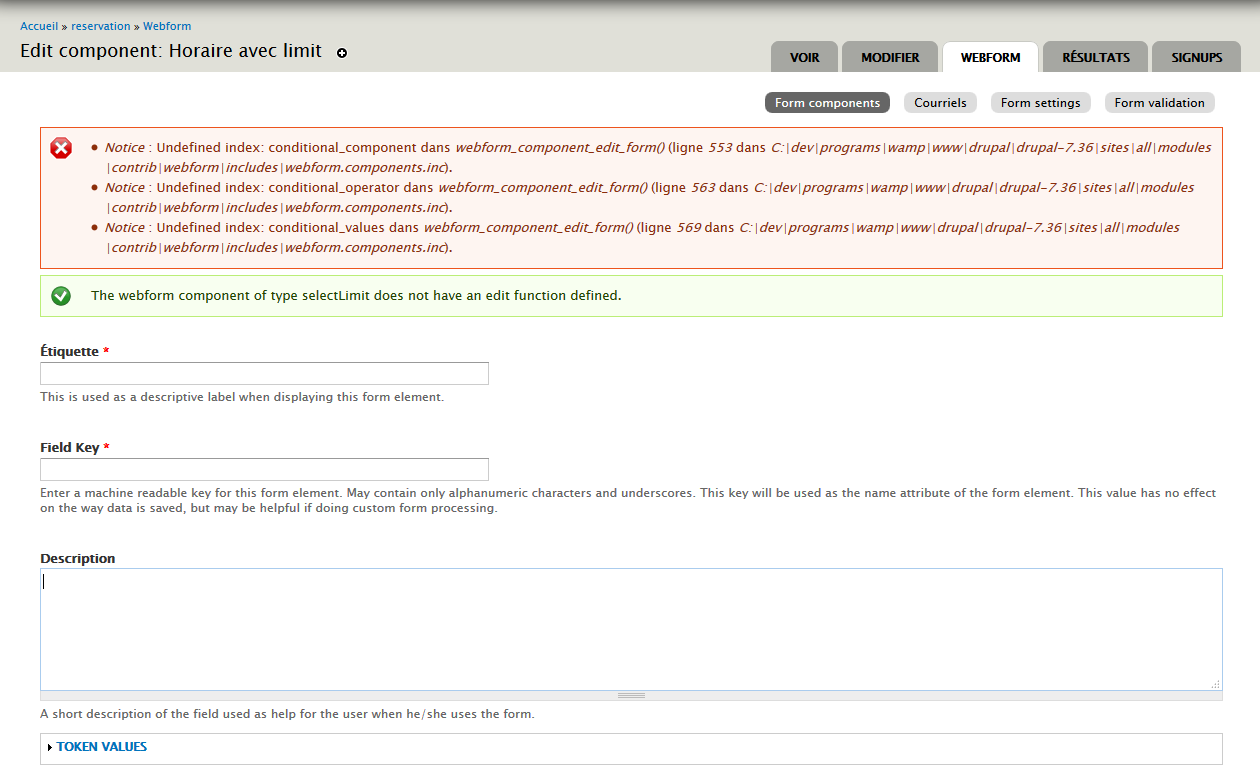This screenshot has height=781, width=1260.
Task: Follow the reservation breadcrumb link
Action: pos(101,26)
